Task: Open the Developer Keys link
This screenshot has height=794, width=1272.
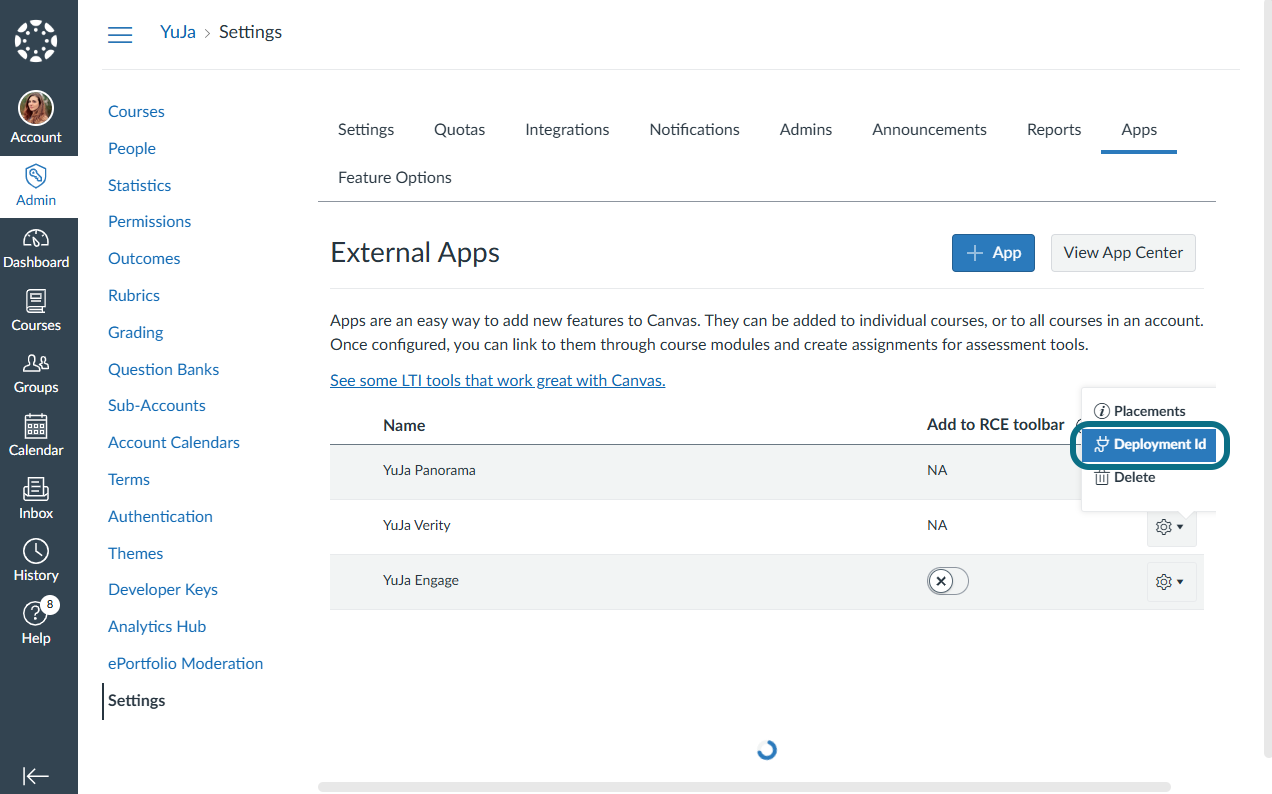Action: point(163,589)
